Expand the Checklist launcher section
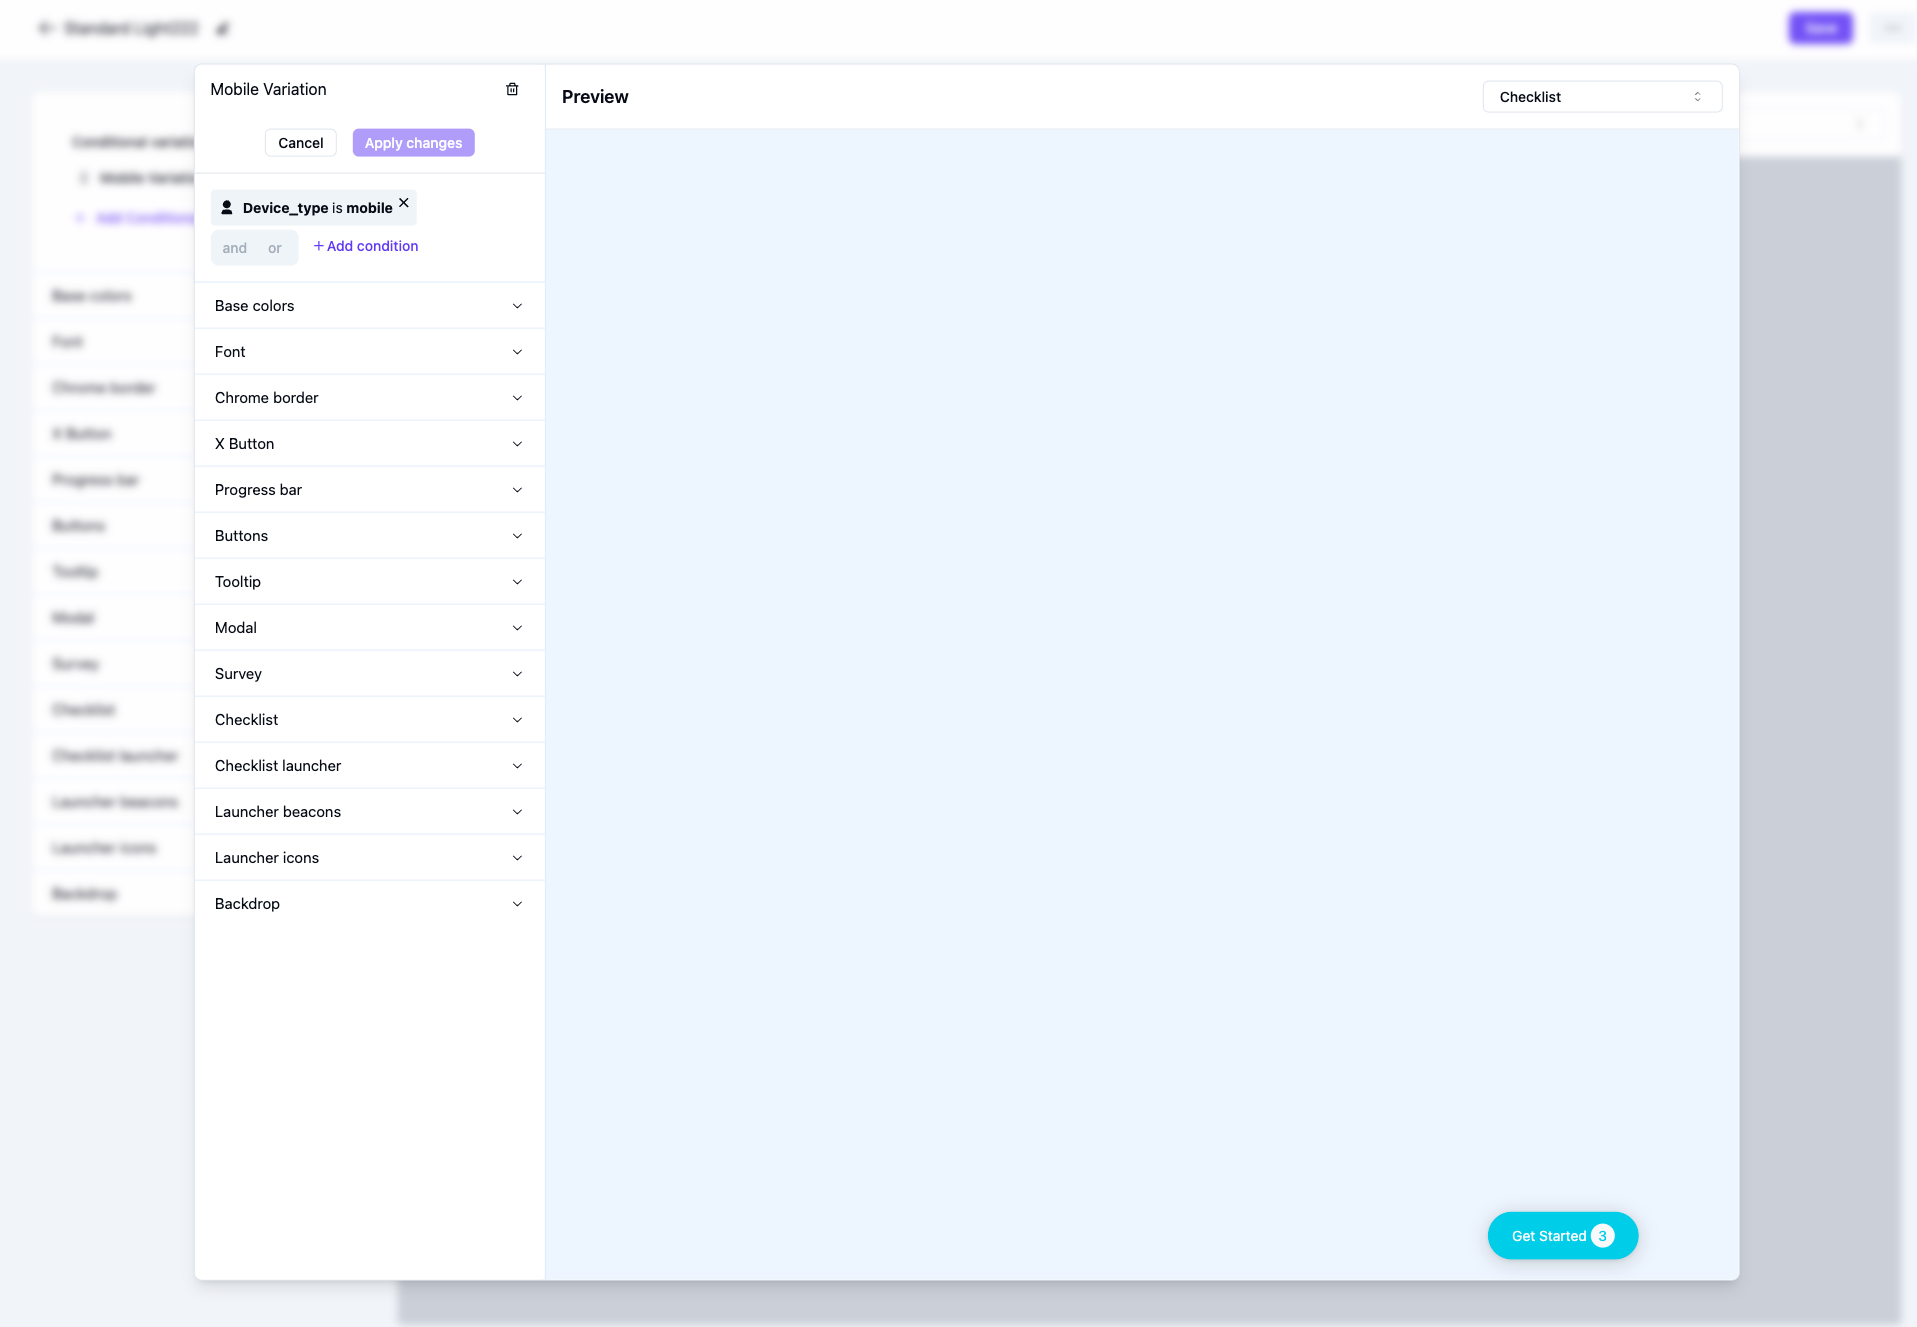Screen dimensions: 1917x1327 point(369,766)
